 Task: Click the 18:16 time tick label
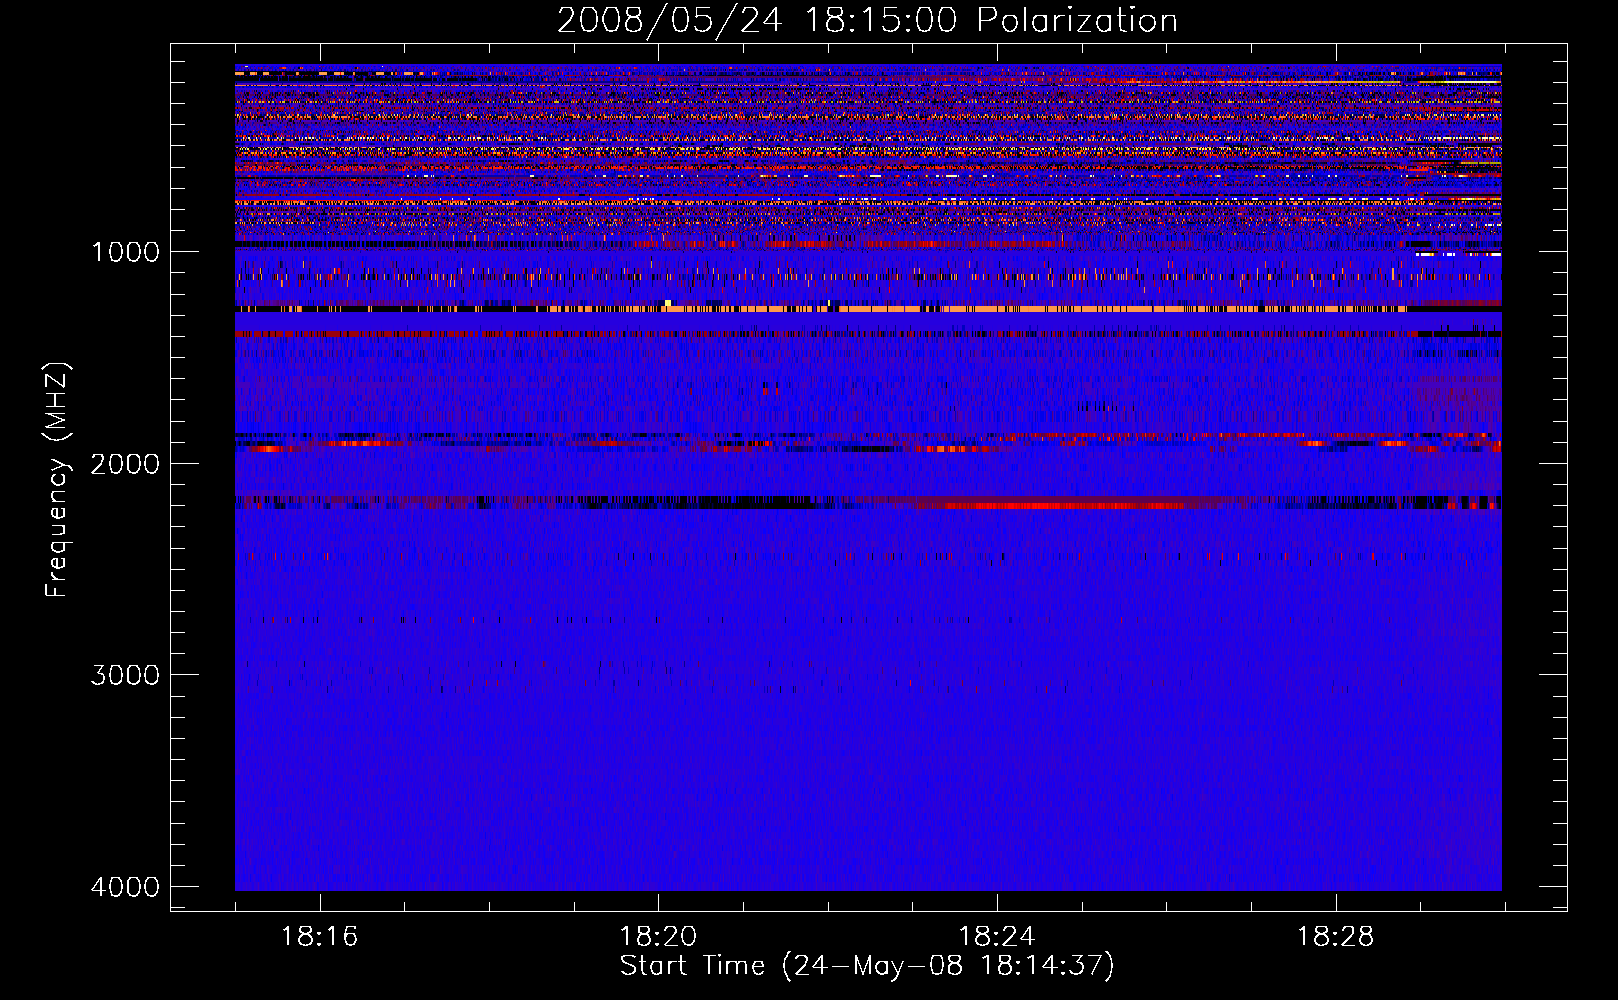click(319, 937)
